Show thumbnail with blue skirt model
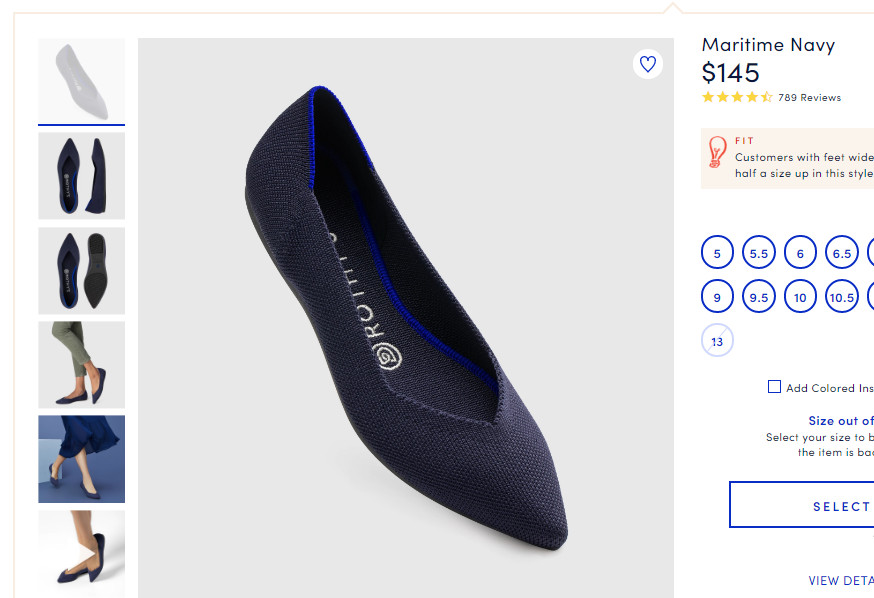The height and width of the screenshot is (598, 874). (81, 459)
